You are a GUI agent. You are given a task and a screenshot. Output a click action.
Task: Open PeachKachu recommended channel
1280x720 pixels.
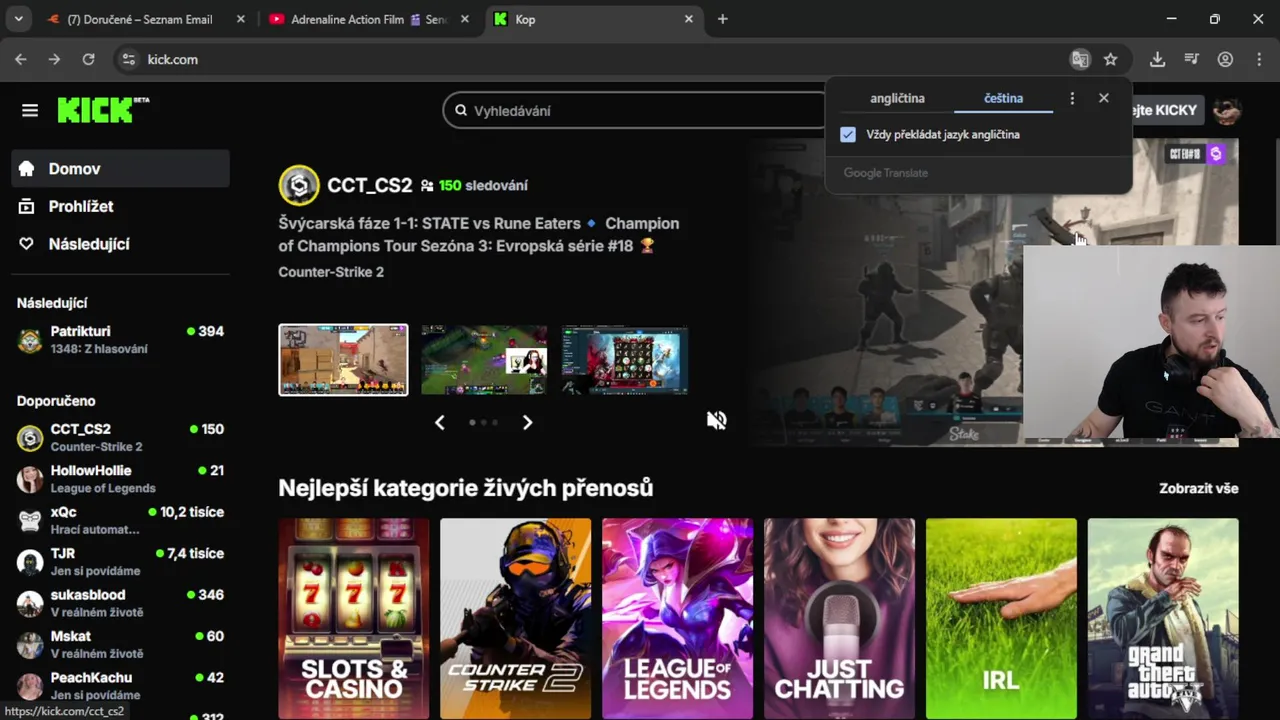click(121, 686)
